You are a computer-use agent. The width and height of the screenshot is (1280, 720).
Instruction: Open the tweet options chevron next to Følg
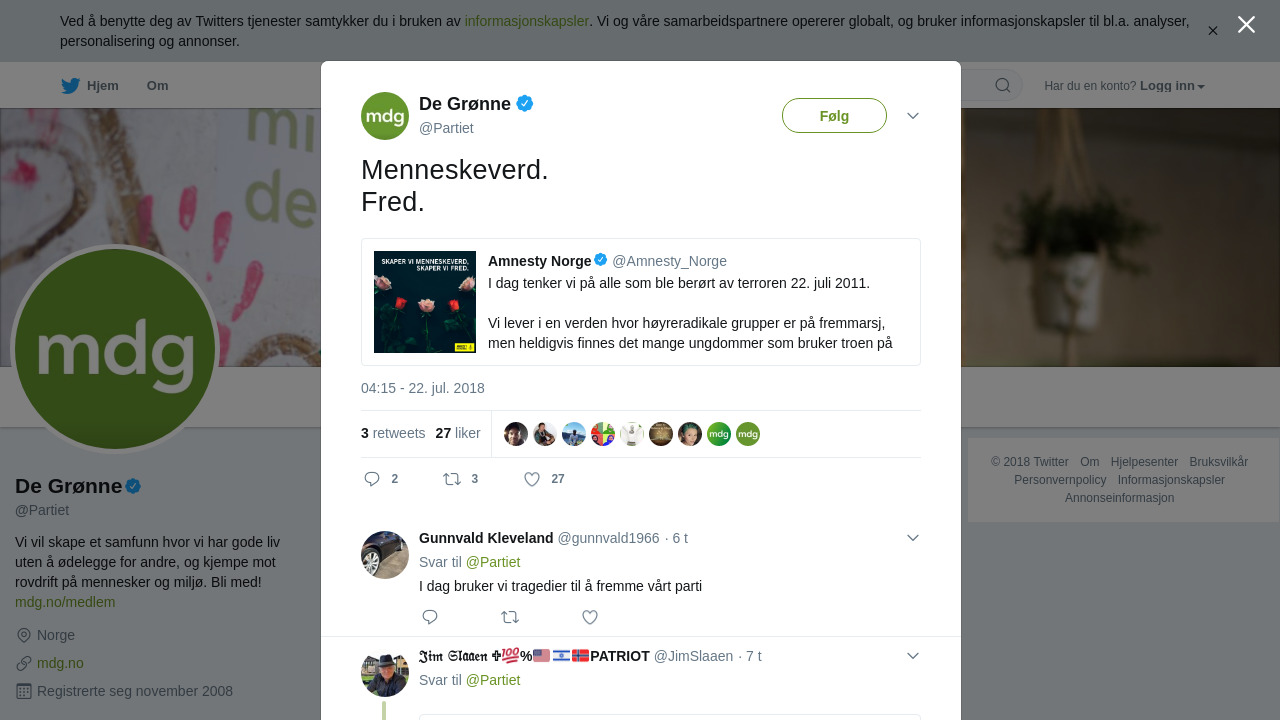click(x=913, y=116)
